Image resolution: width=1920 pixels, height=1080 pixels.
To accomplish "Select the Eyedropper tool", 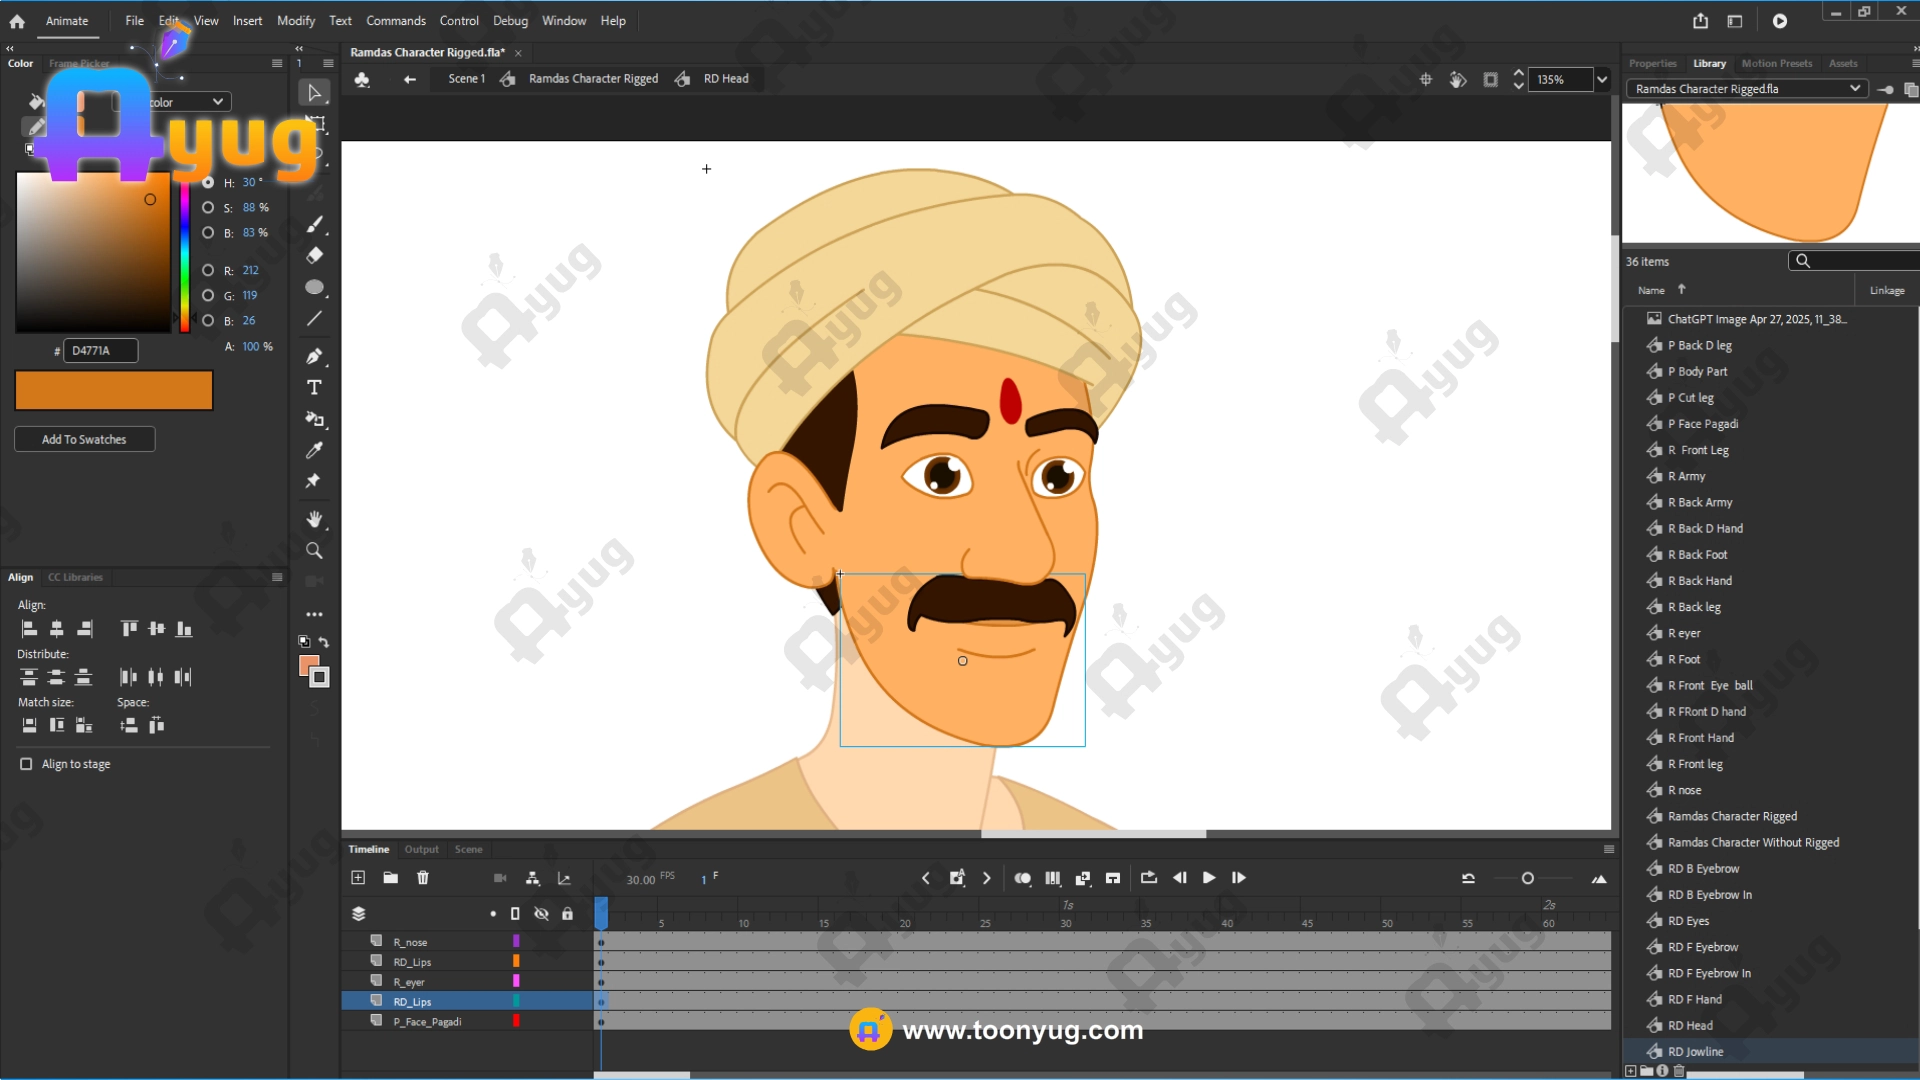I will pos(314,450).
